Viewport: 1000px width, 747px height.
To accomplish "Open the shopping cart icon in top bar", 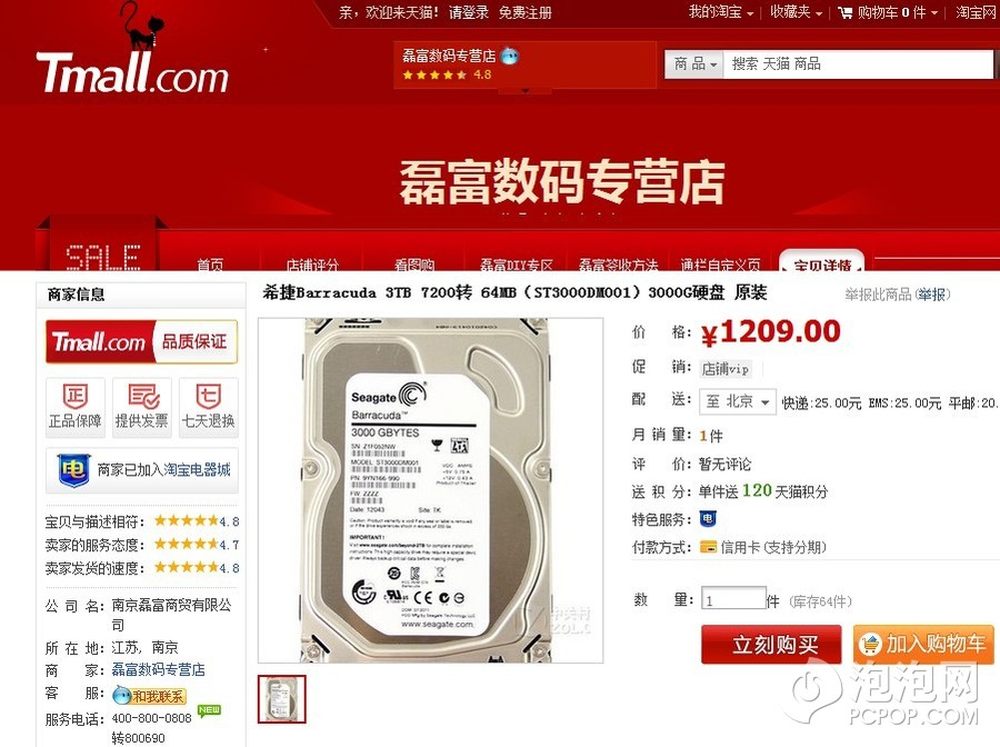I will [845, 12].
